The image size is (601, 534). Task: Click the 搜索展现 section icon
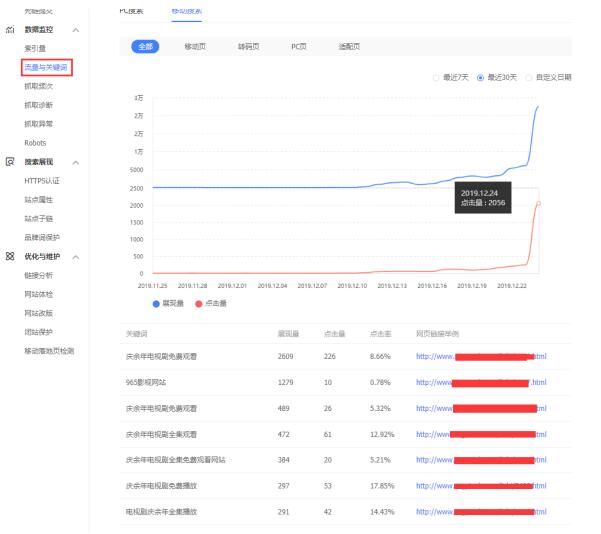pyautogui.click(x=10, y=162)
